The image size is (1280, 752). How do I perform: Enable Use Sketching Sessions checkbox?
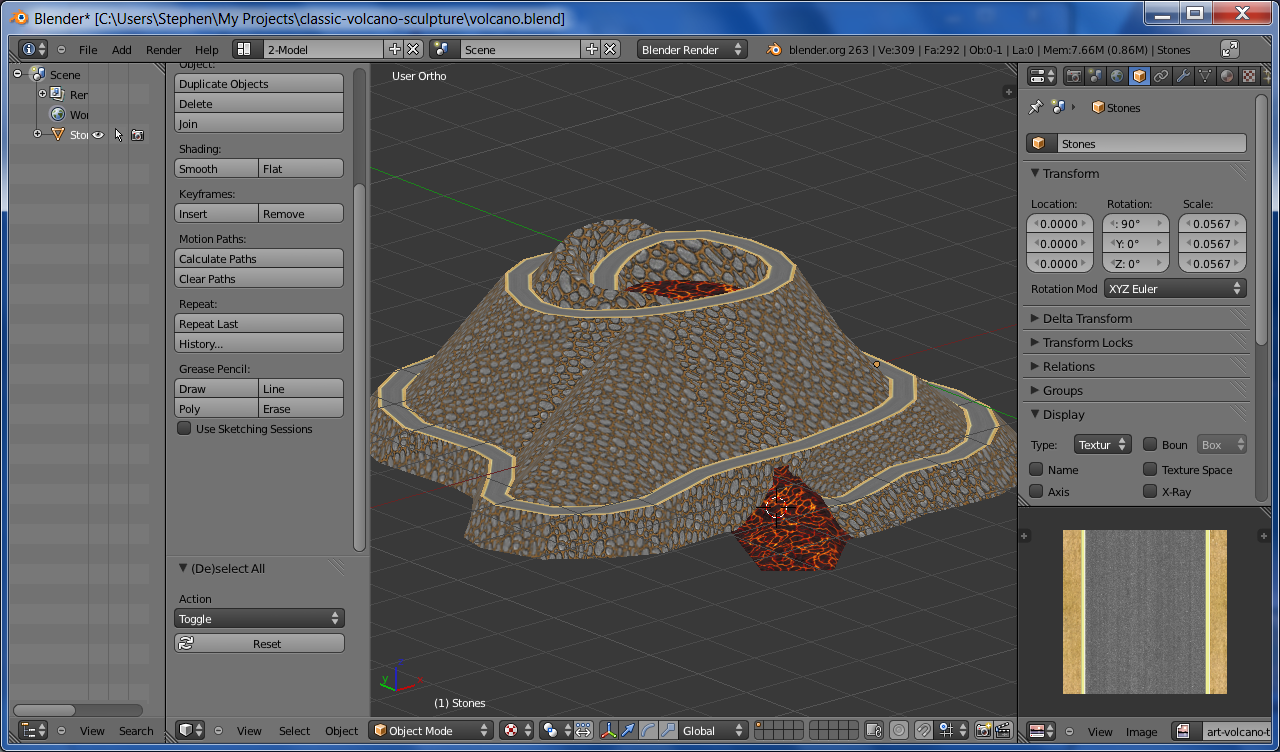184,429
